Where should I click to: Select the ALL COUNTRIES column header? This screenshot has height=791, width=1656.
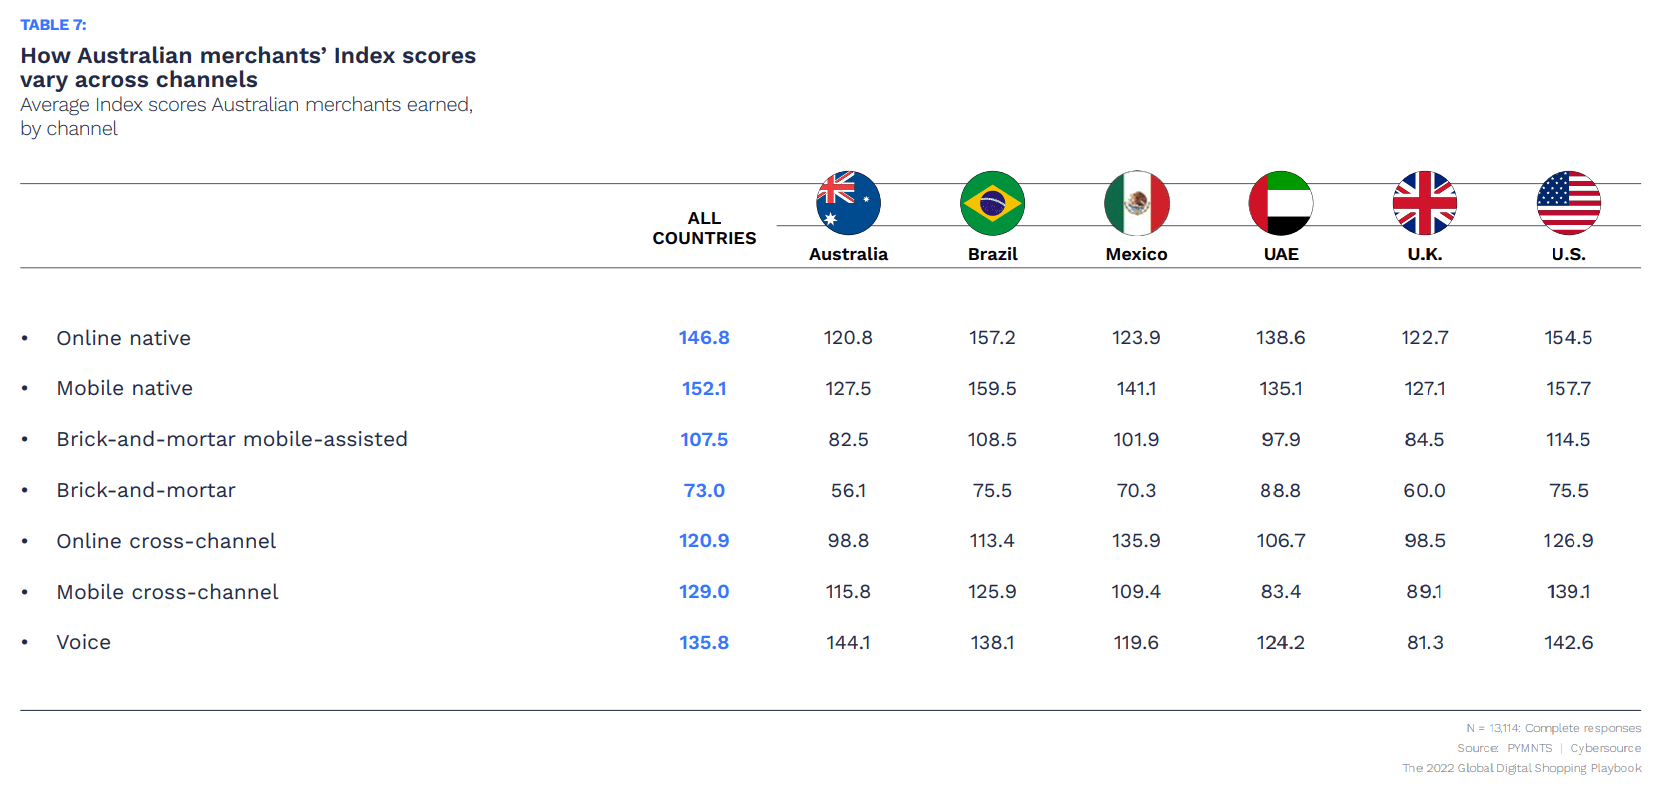click(704, 228)
